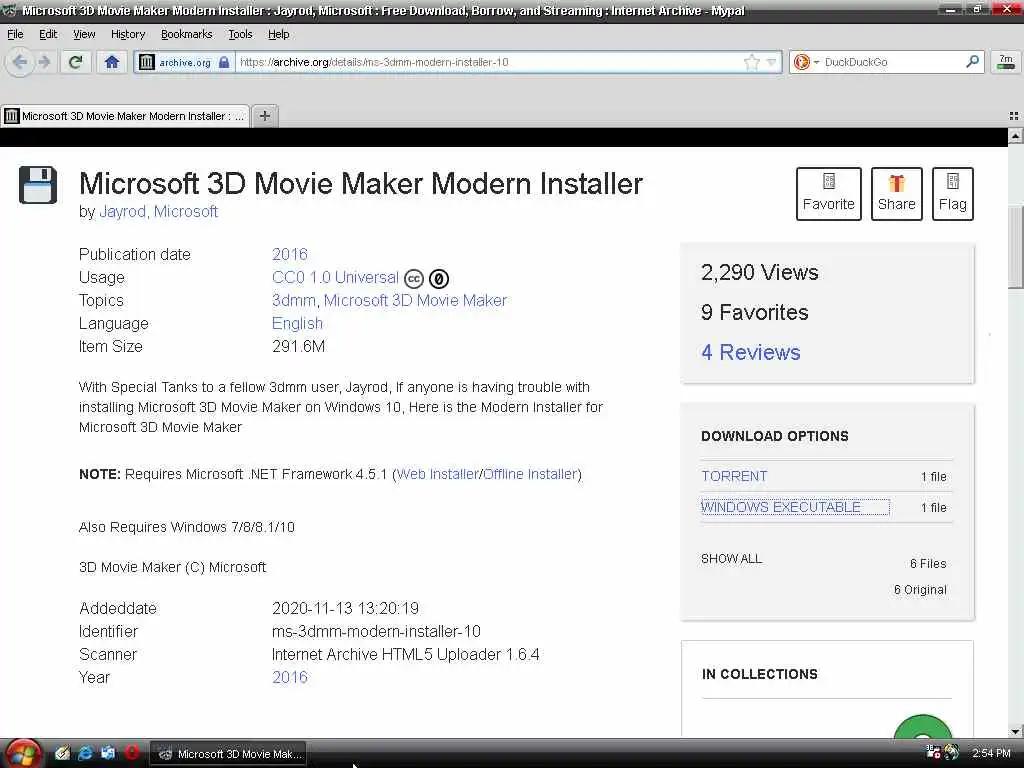Click the Show Desktop quick launch icon
The image size is (1024, 768).
(108, 754)
